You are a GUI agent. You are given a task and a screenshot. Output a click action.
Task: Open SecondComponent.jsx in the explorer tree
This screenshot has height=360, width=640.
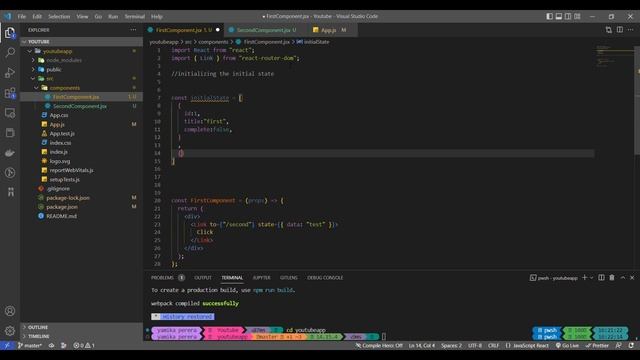(x=82, y=106)
